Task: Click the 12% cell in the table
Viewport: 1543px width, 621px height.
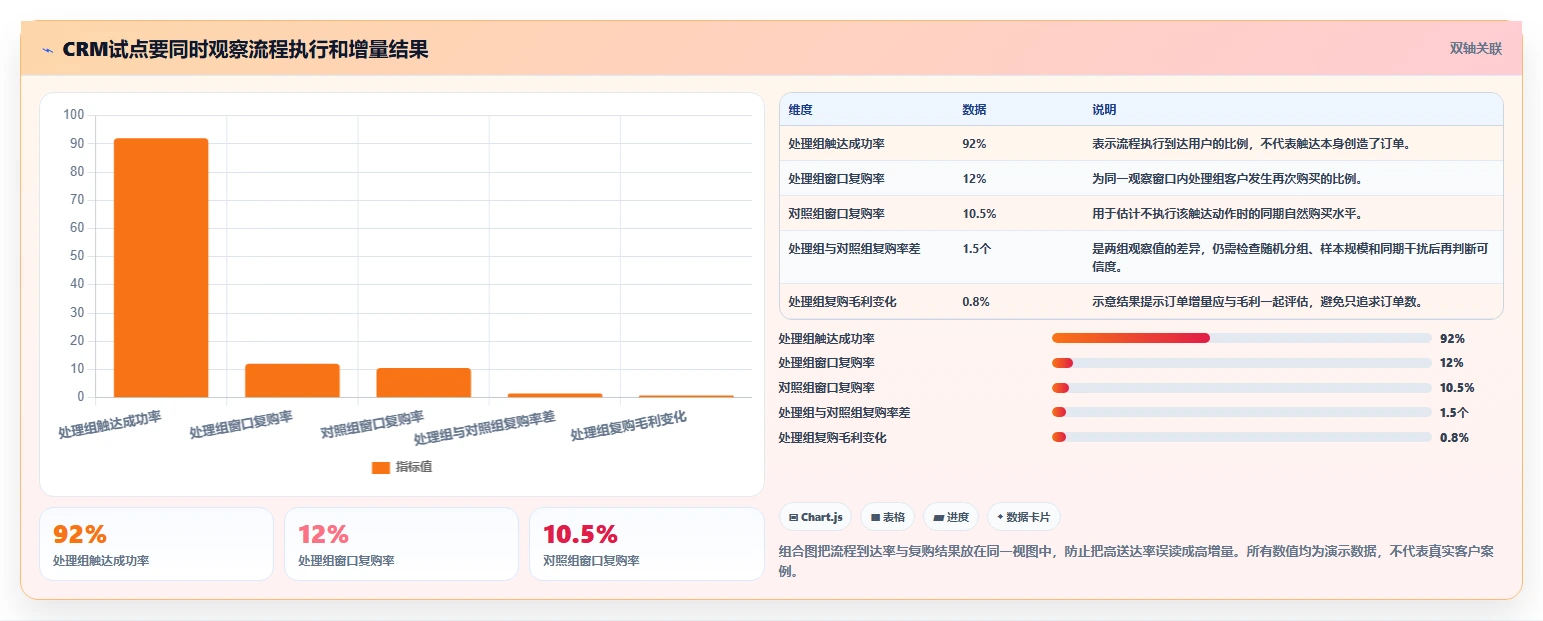Action: pyautogui.click(x=974, y=179)
